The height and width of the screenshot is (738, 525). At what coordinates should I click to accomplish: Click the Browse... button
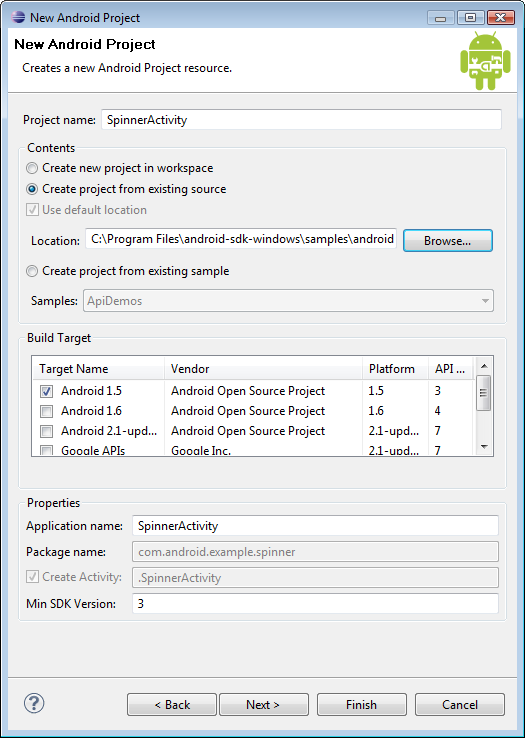[448, 241]
